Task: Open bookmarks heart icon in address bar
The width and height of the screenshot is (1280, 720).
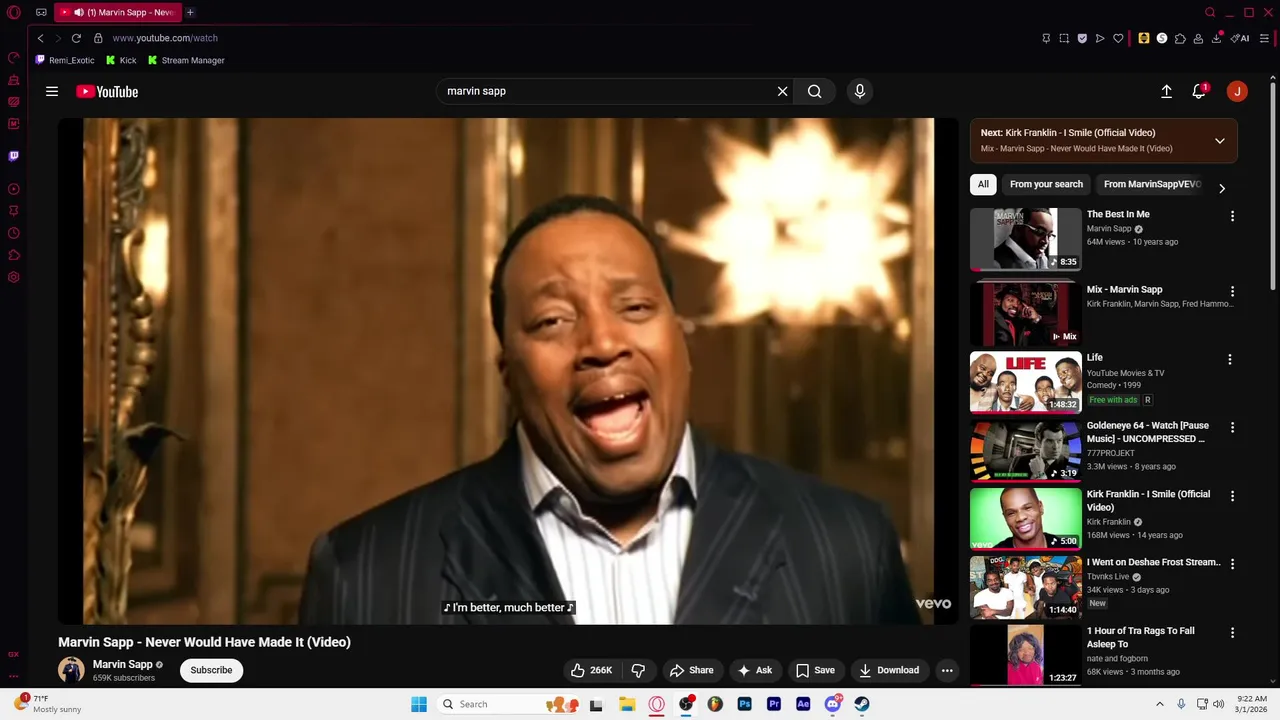Action: (1118, 38)
